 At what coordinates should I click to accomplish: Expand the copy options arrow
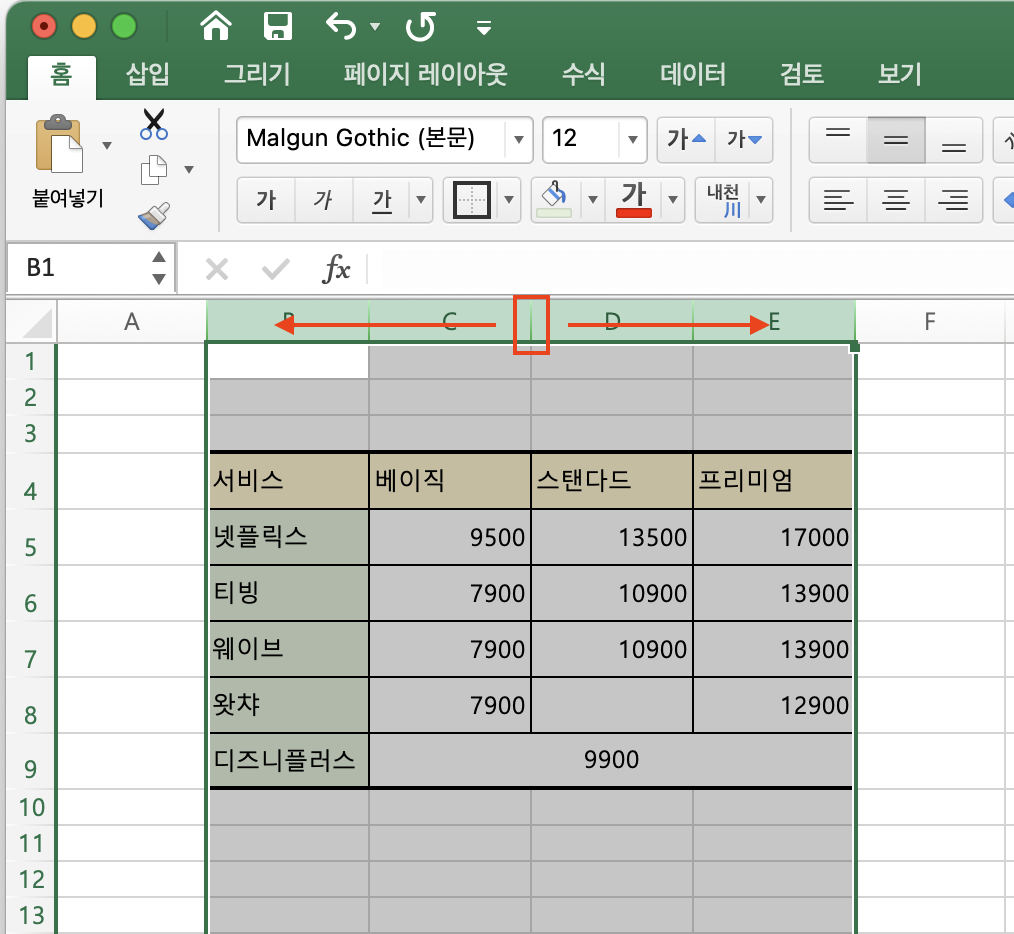(x=189, y=169)
